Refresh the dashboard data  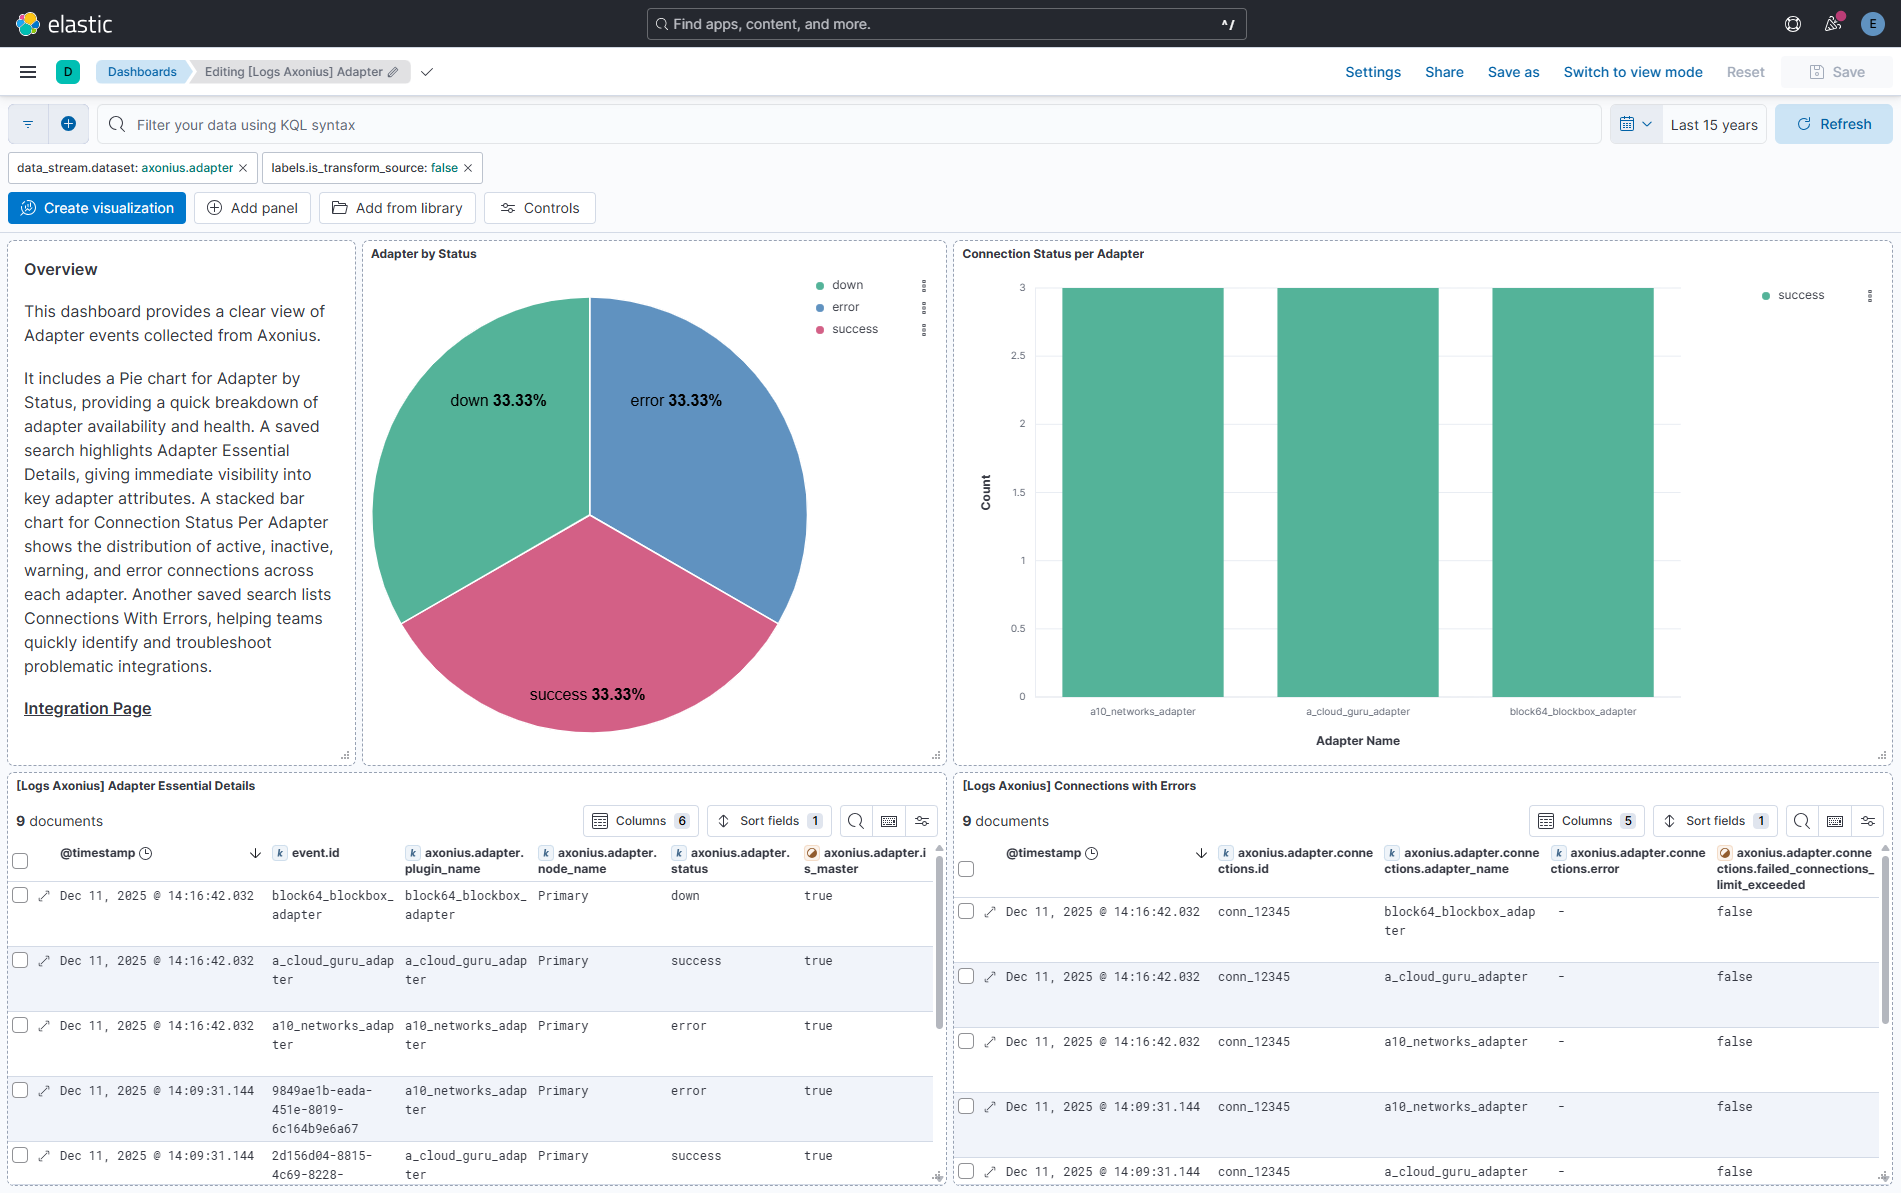1834,124
